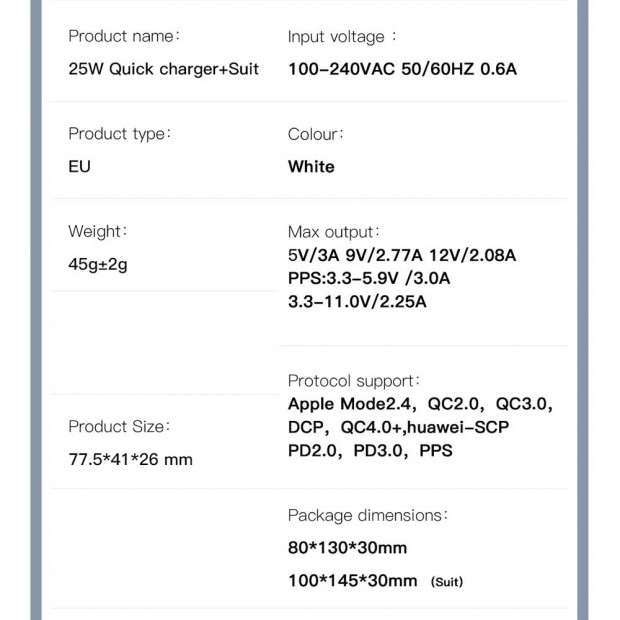Click the Product name label
620x620 pixels.
(x=124, y=36)
